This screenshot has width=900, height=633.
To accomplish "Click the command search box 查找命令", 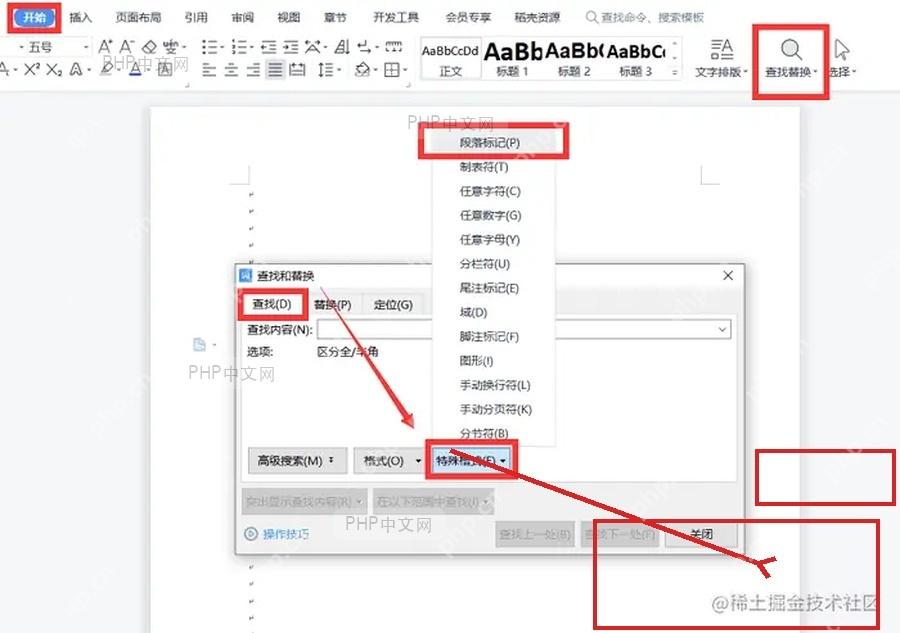I will [645, 17].
